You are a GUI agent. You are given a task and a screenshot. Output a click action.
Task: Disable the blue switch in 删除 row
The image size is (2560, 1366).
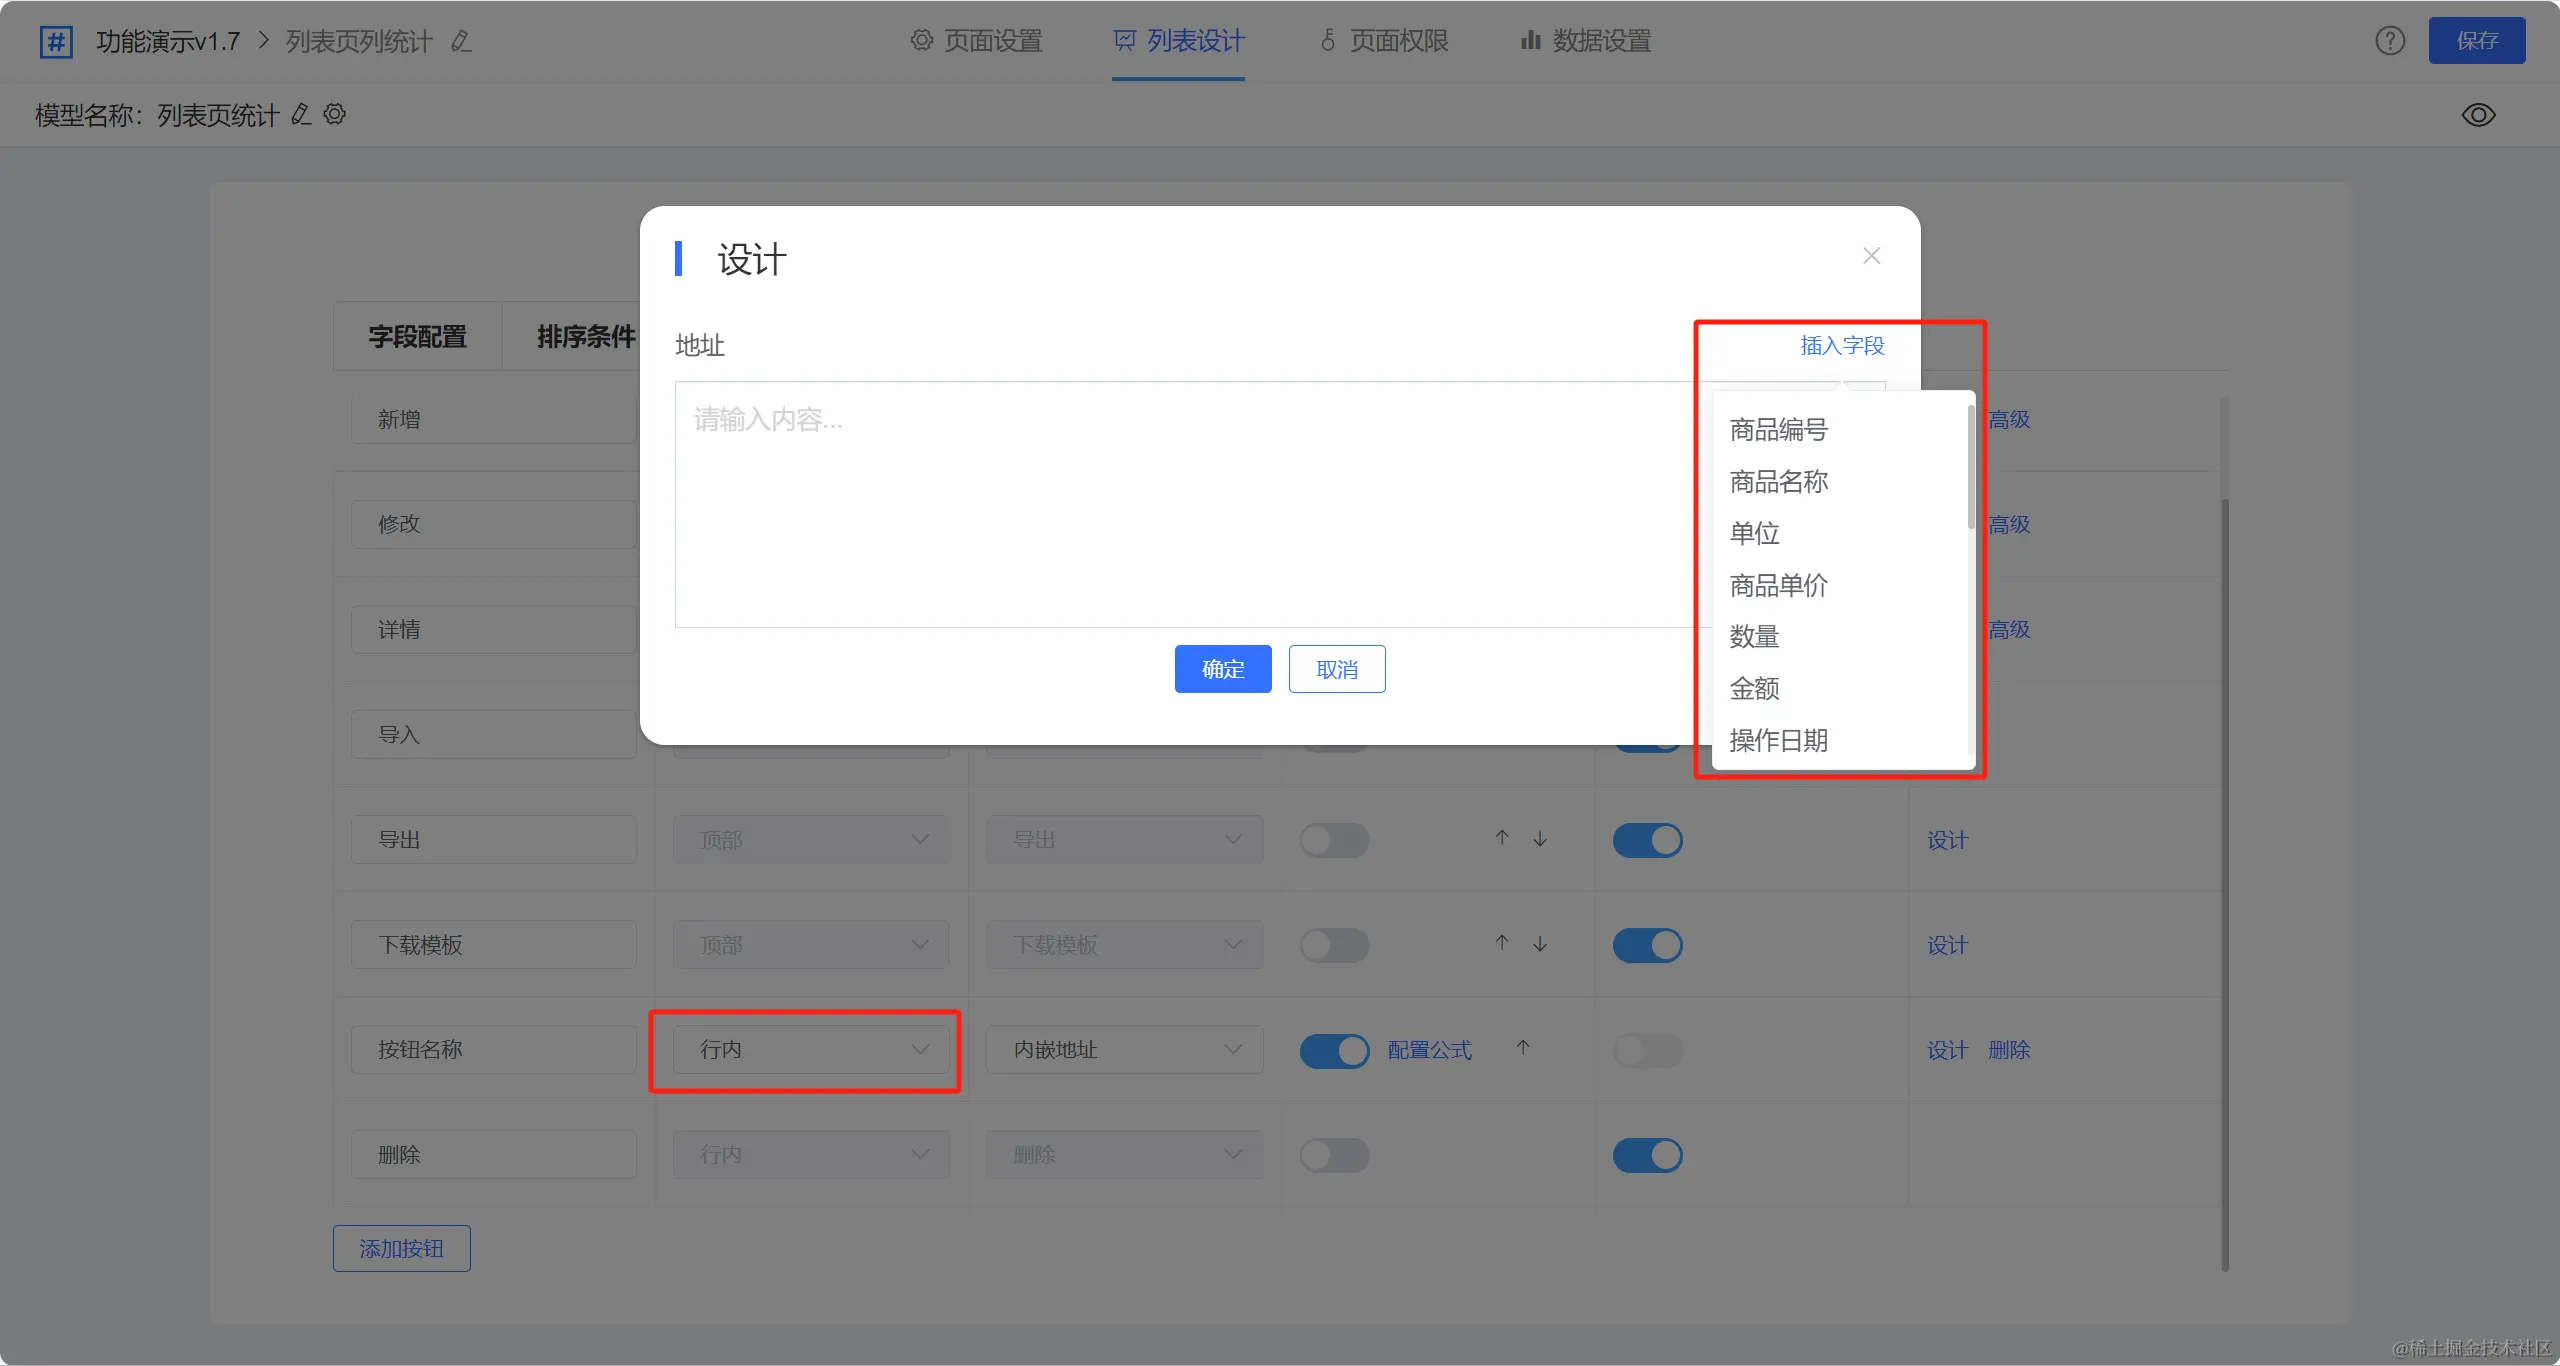1647,1155
